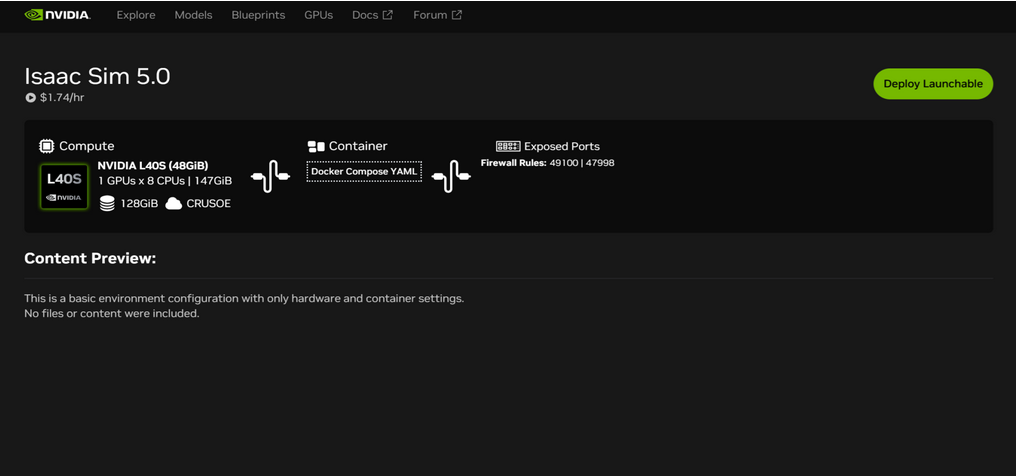Click NVIDIA L40S (48GiB) text
This screenshot has width=1016, height=476.
coord(153,165)
